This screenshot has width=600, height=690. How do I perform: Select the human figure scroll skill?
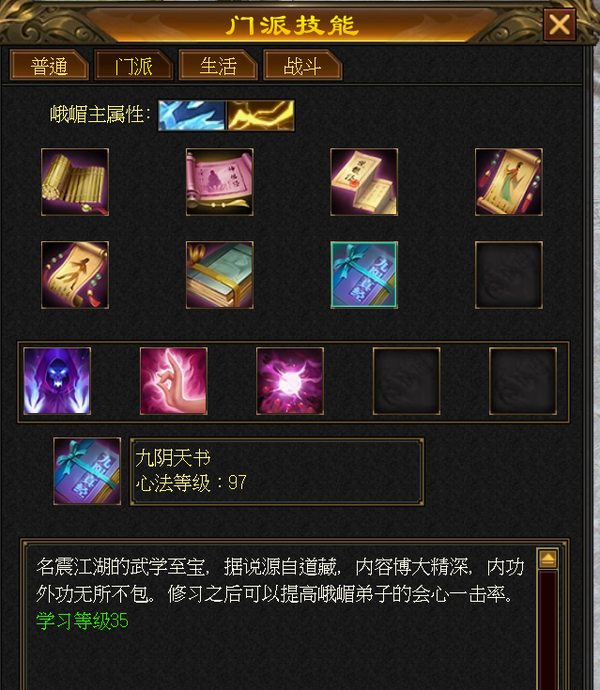(x=75, y=275)
